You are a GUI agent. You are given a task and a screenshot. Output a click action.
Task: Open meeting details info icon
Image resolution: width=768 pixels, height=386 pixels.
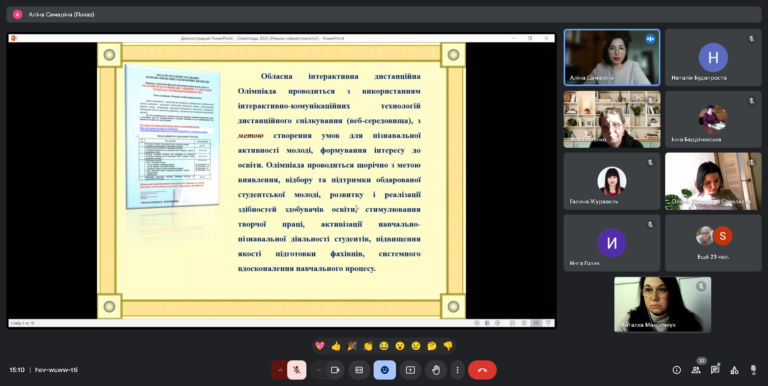point(676,370)
